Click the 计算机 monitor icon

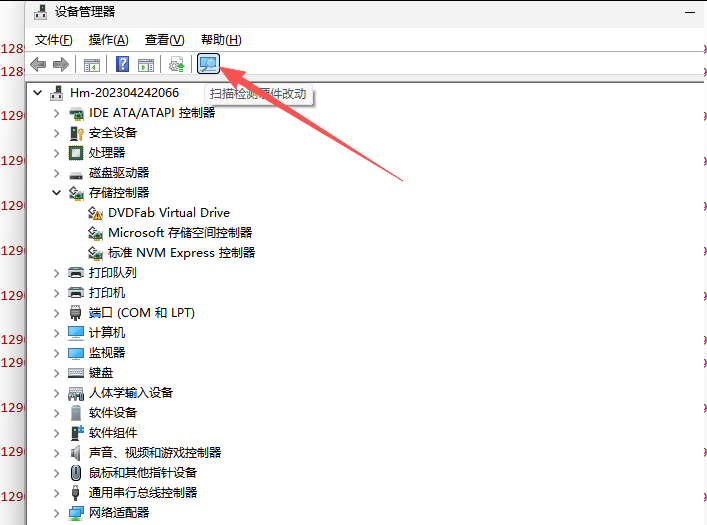click(76, 333)
